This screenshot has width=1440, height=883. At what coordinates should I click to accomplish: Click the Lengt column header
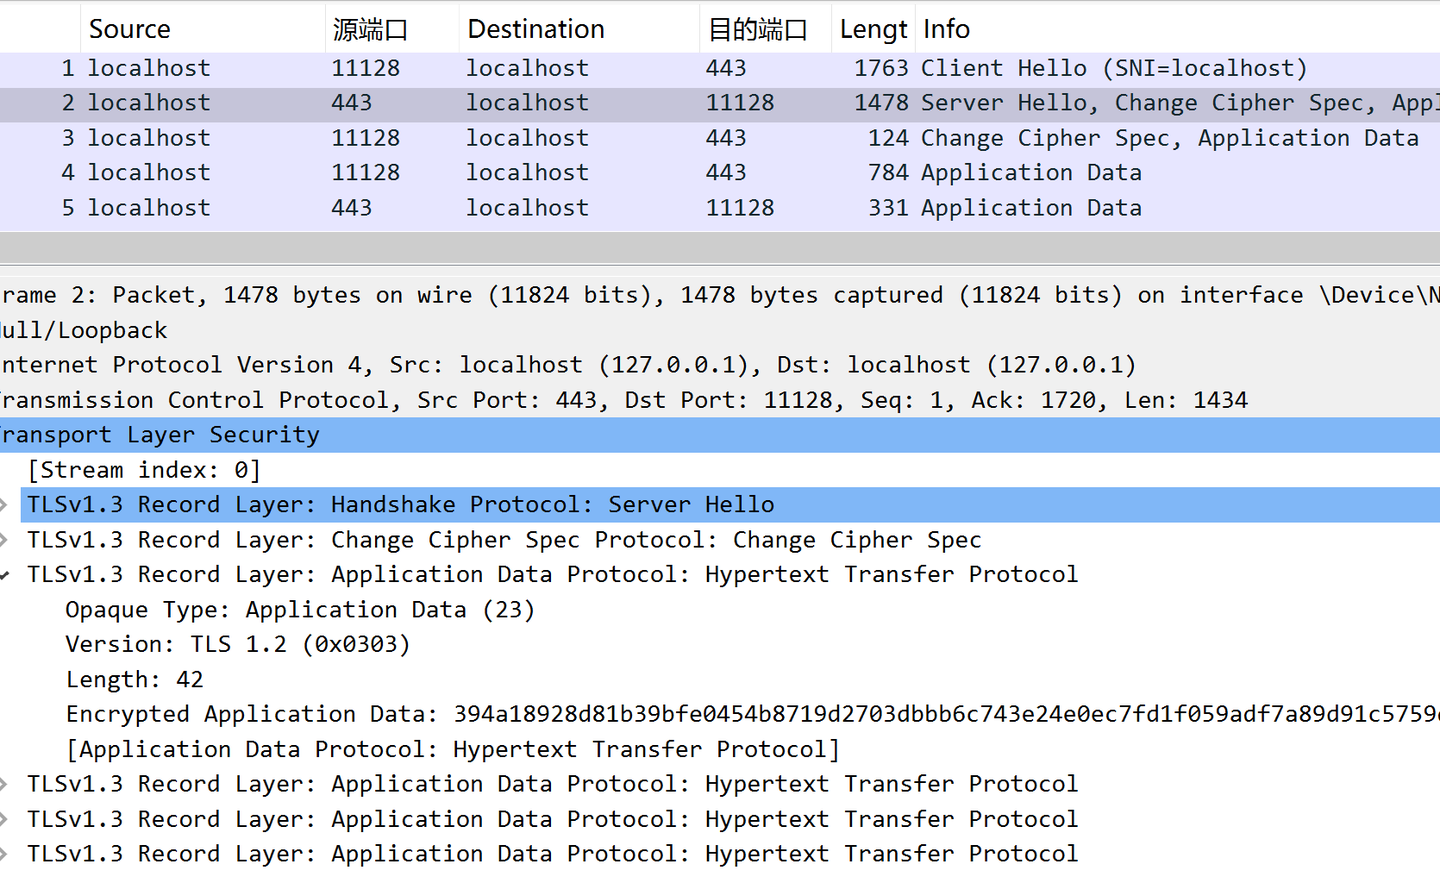pyautogui.click(x=872, y=28)
